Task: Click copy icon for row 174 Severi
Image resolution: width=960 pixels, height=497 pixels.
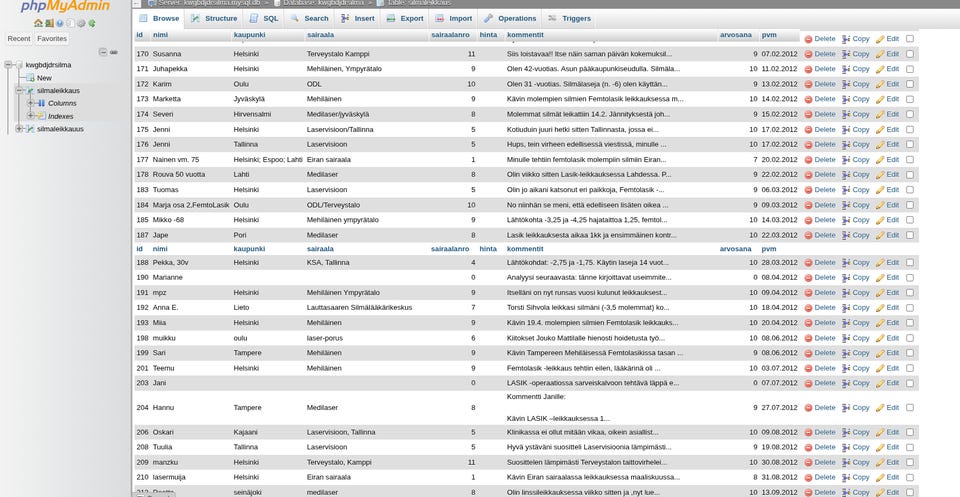Action: click(x=846, y=114)
